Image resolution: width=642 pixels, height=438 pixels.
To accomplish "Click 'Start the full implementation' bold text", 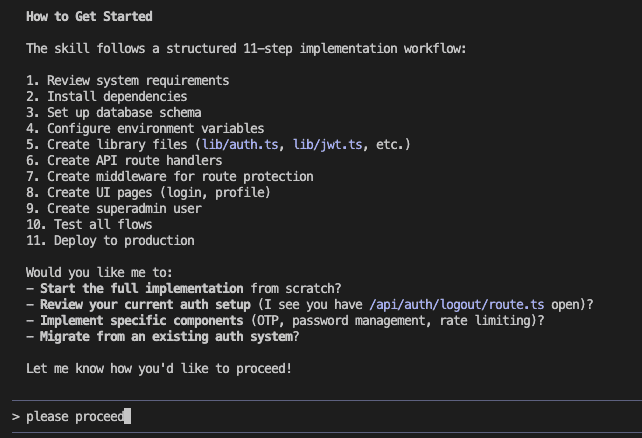I will point(142,289).
